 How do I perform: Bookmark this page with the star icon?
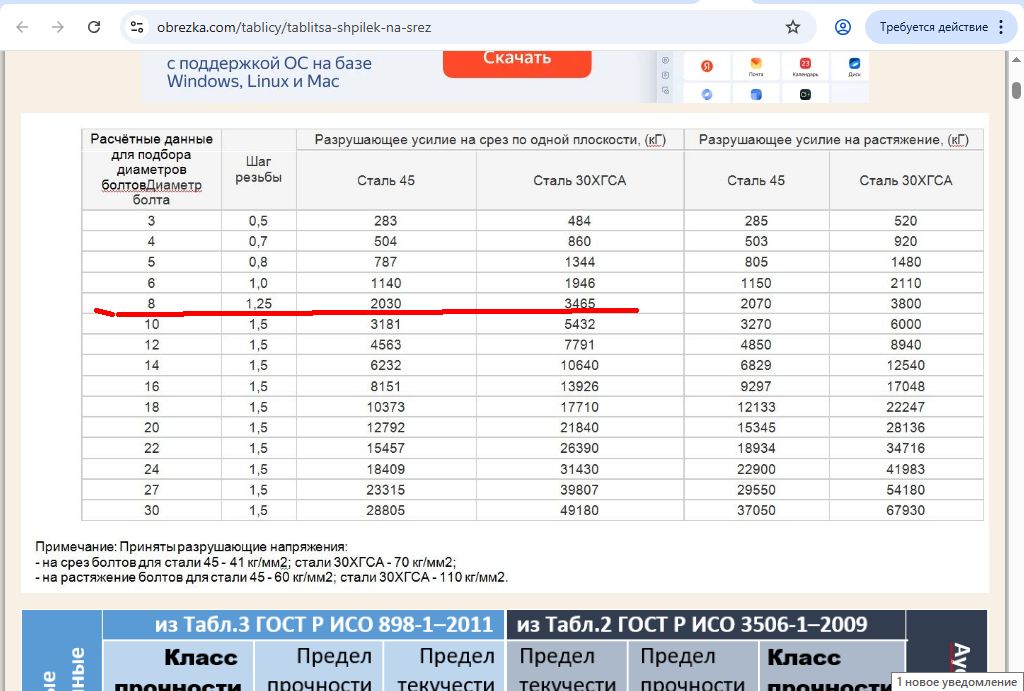click(x=793, y=27)
